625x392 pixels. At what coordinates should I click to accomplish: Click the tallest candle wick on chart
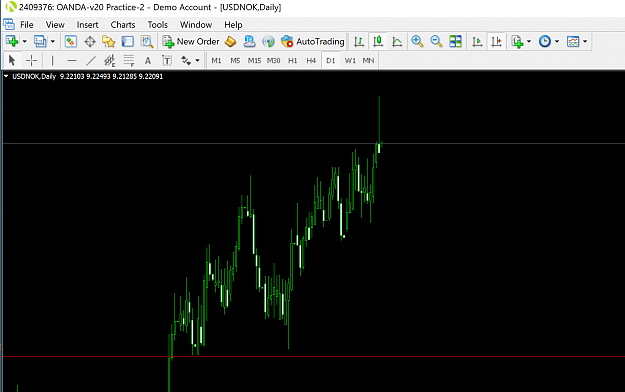pos(379,119)
